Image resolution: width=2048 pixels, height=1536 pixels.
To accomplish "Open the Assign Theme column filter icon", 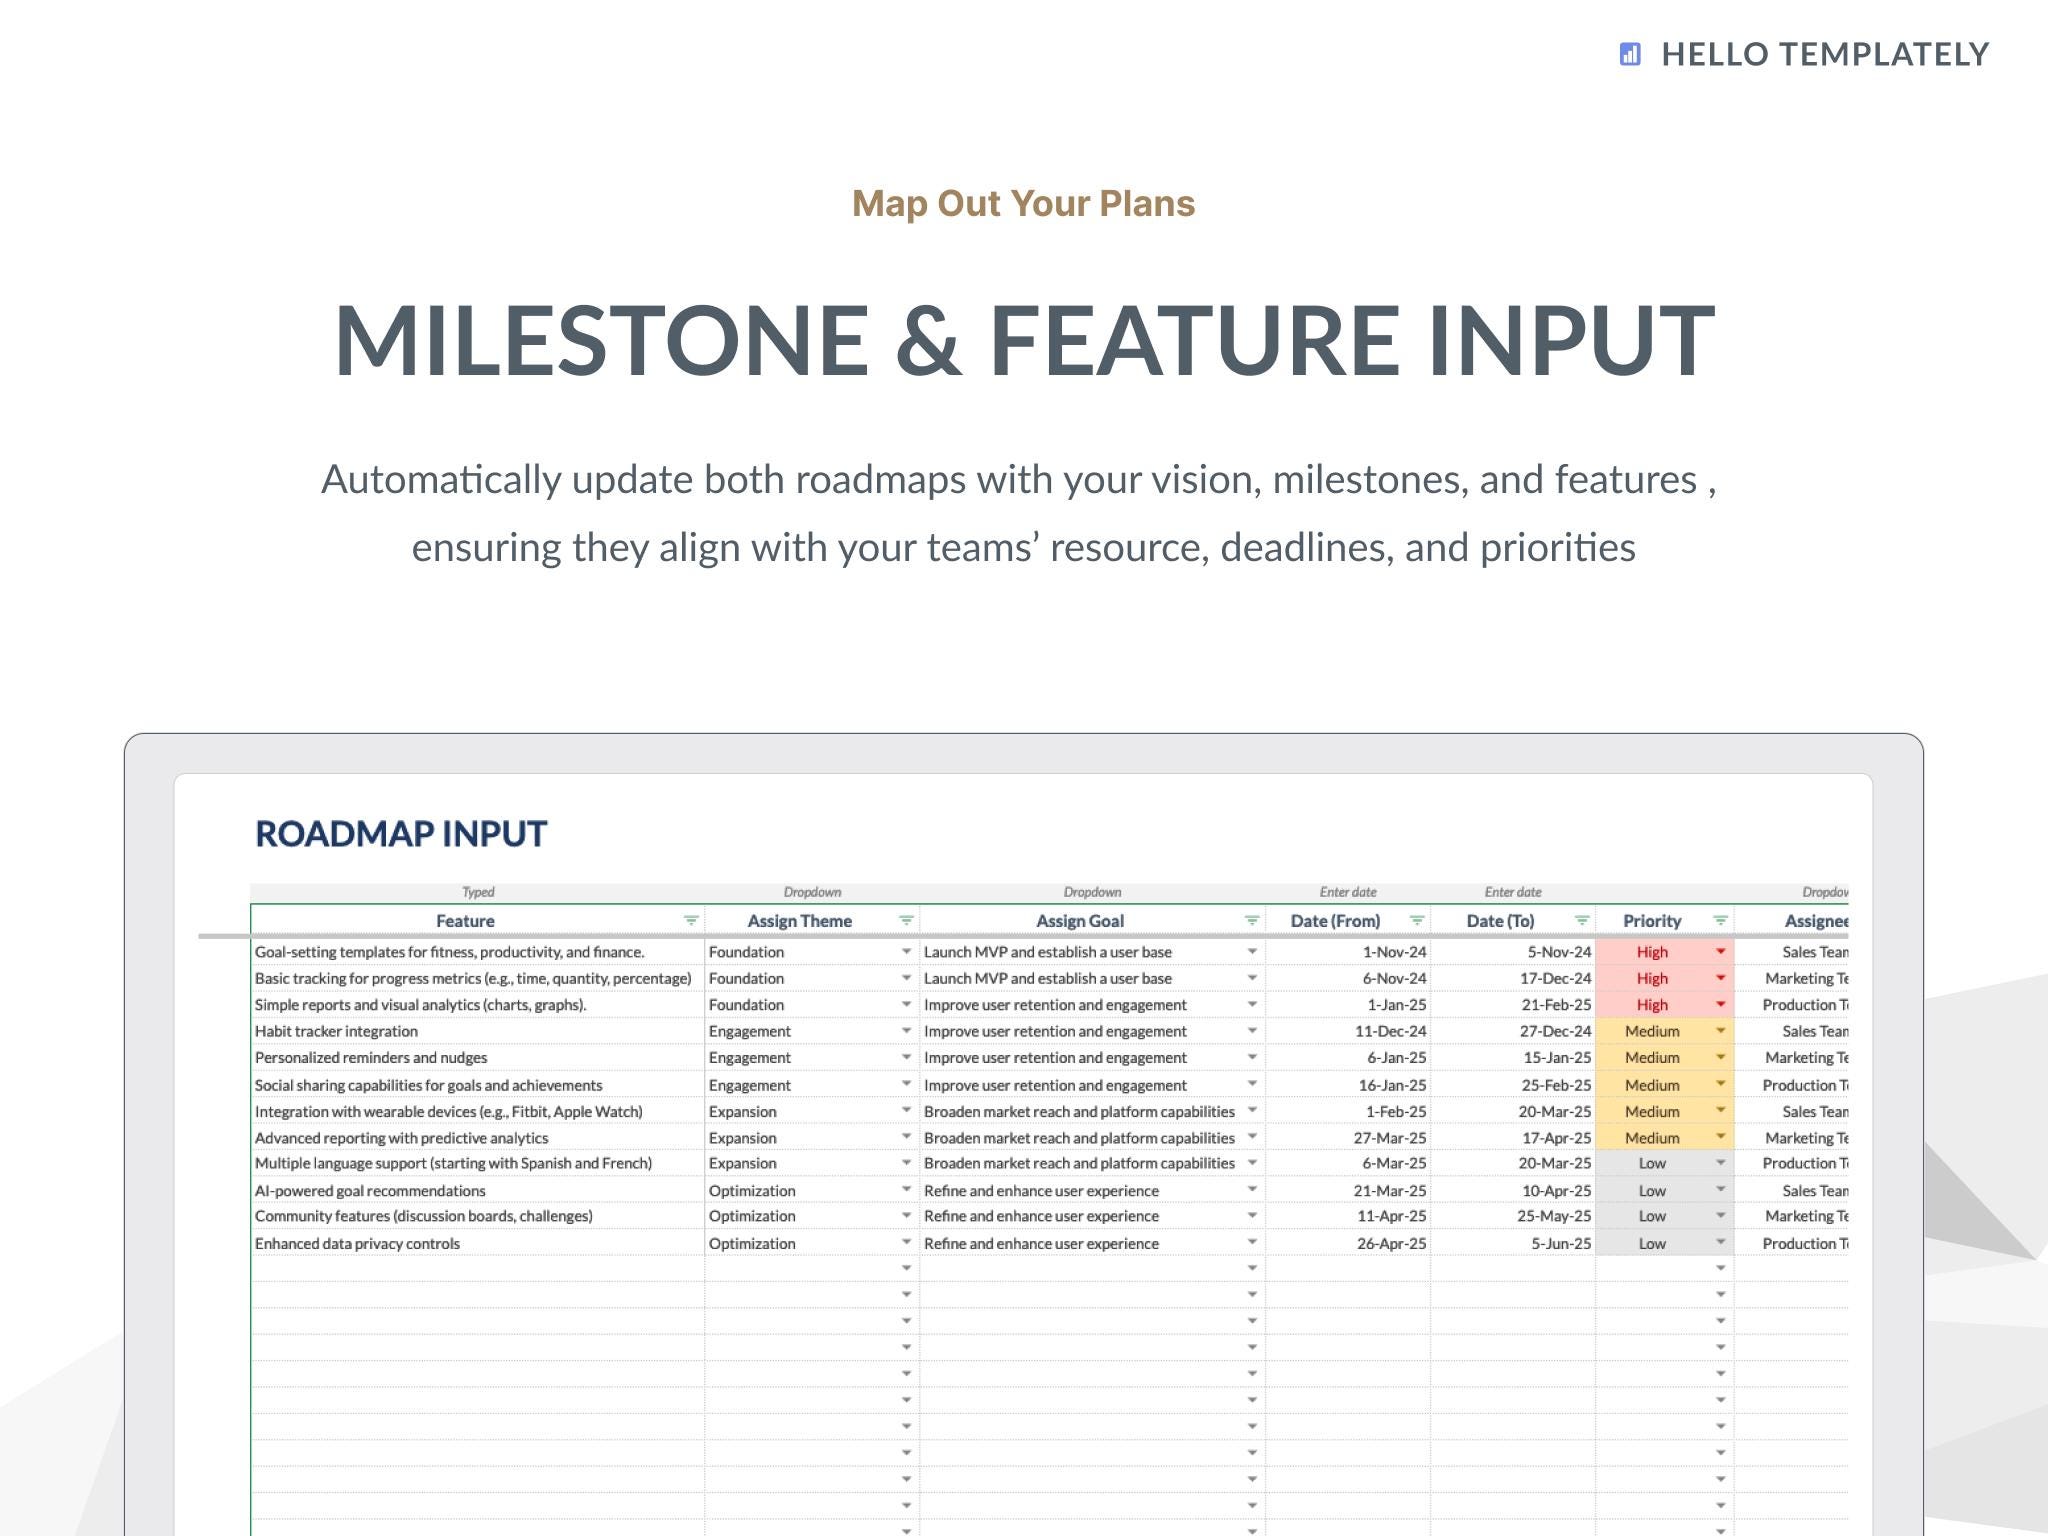I will tap(906, 920).
